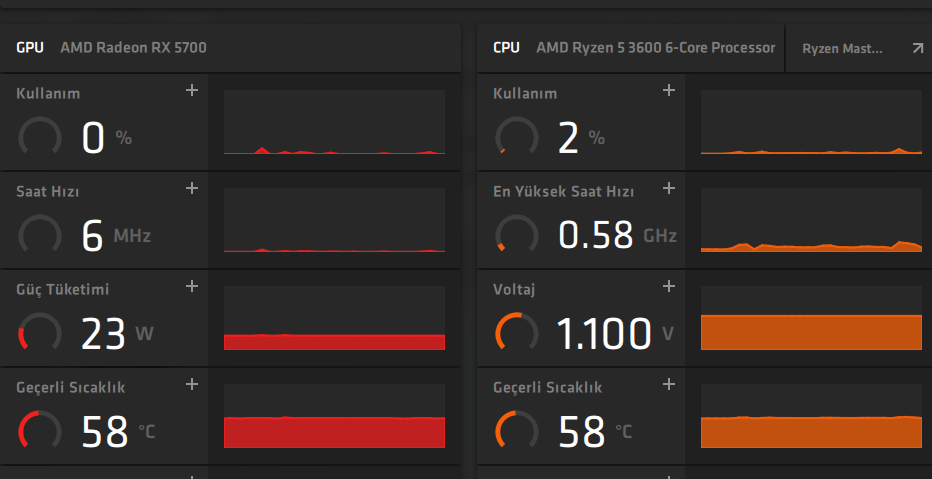The width and height of the screenshot is (932, 479).
Task: Click the plus icon beside En Yüksek Saat Hızı
Action: [x=669, y=188]
